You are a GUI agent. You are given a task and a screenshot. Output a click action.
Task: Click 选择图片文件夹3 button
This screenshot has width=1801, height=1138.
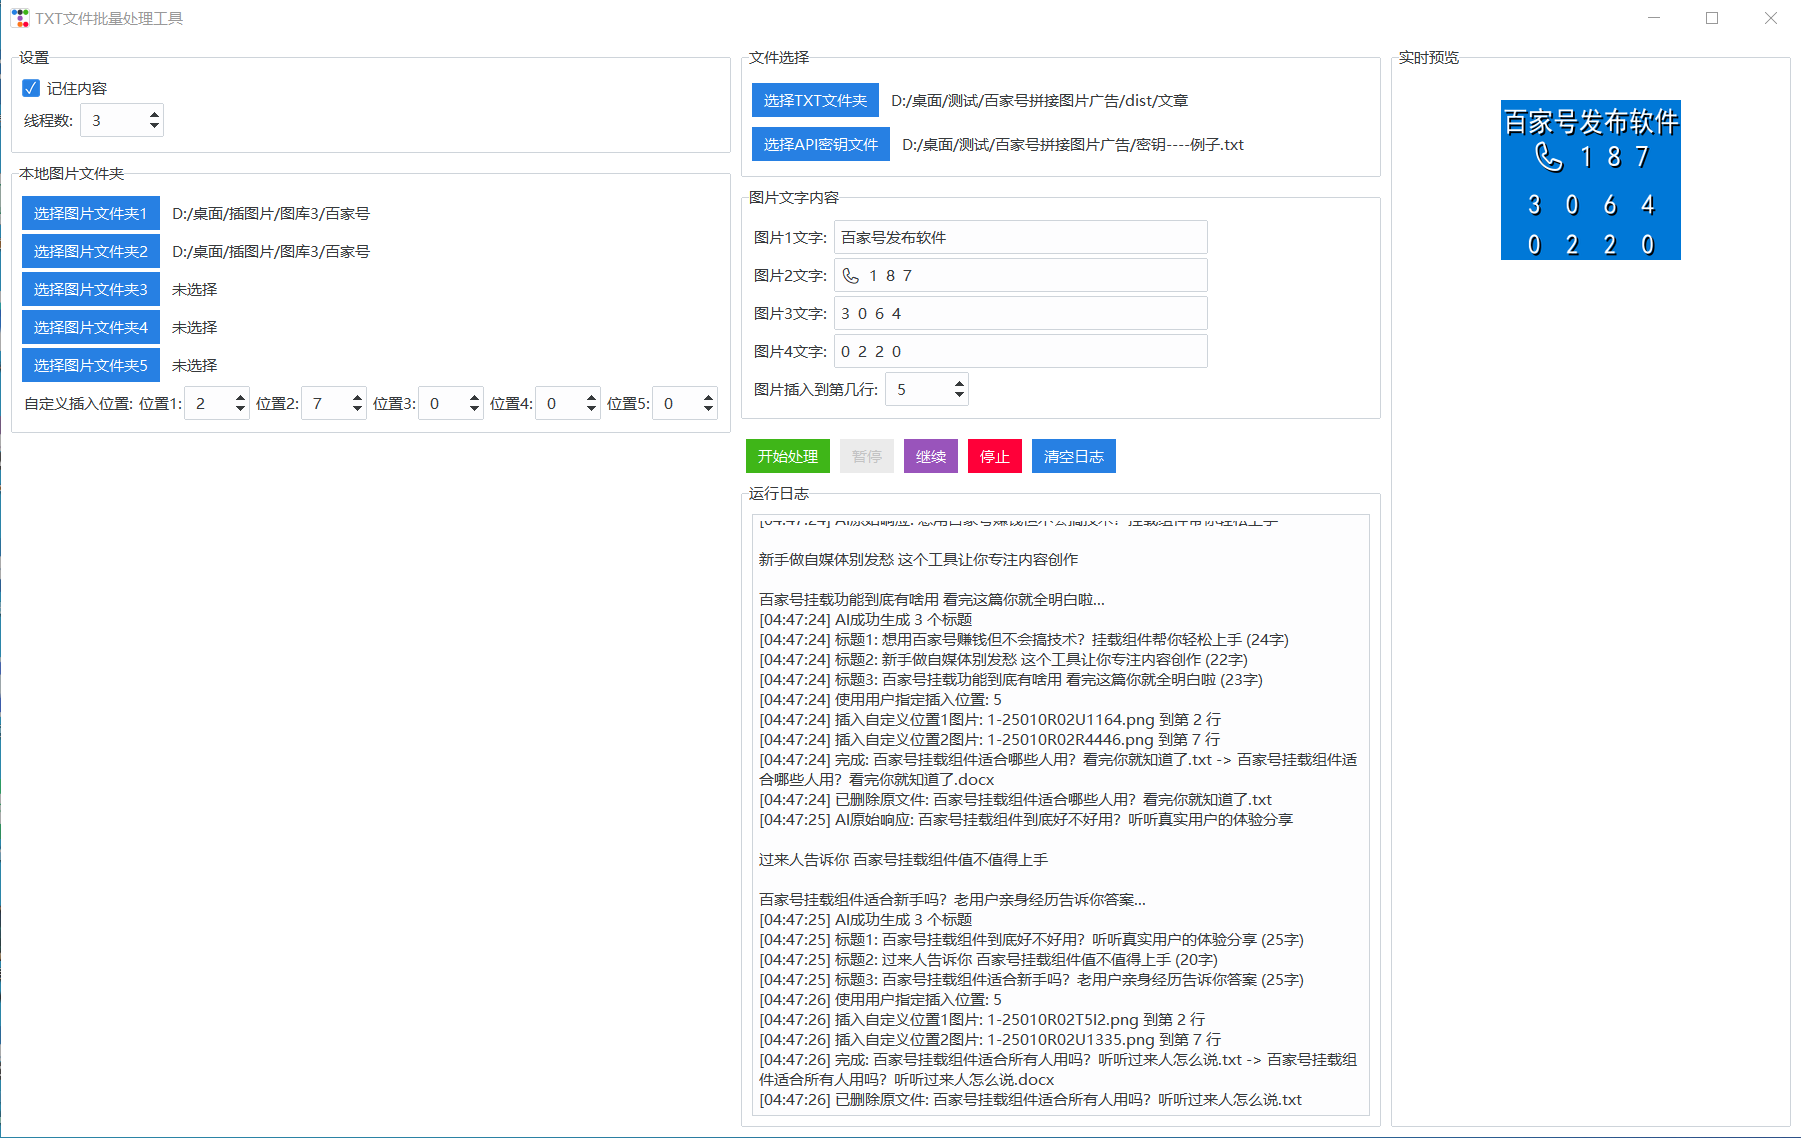91,289
